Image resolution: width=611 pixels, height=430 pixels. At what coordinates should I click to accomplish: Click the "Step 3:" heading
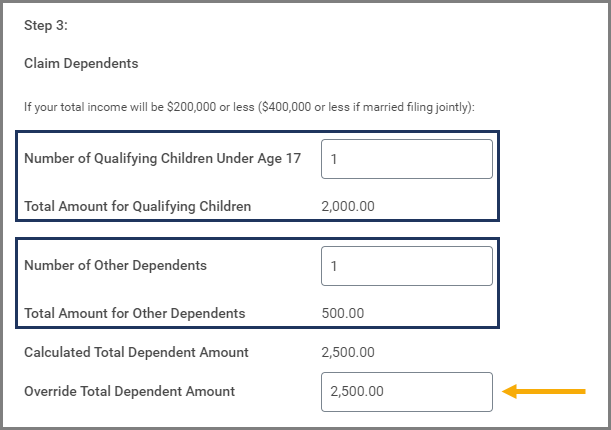coord(46,26)
